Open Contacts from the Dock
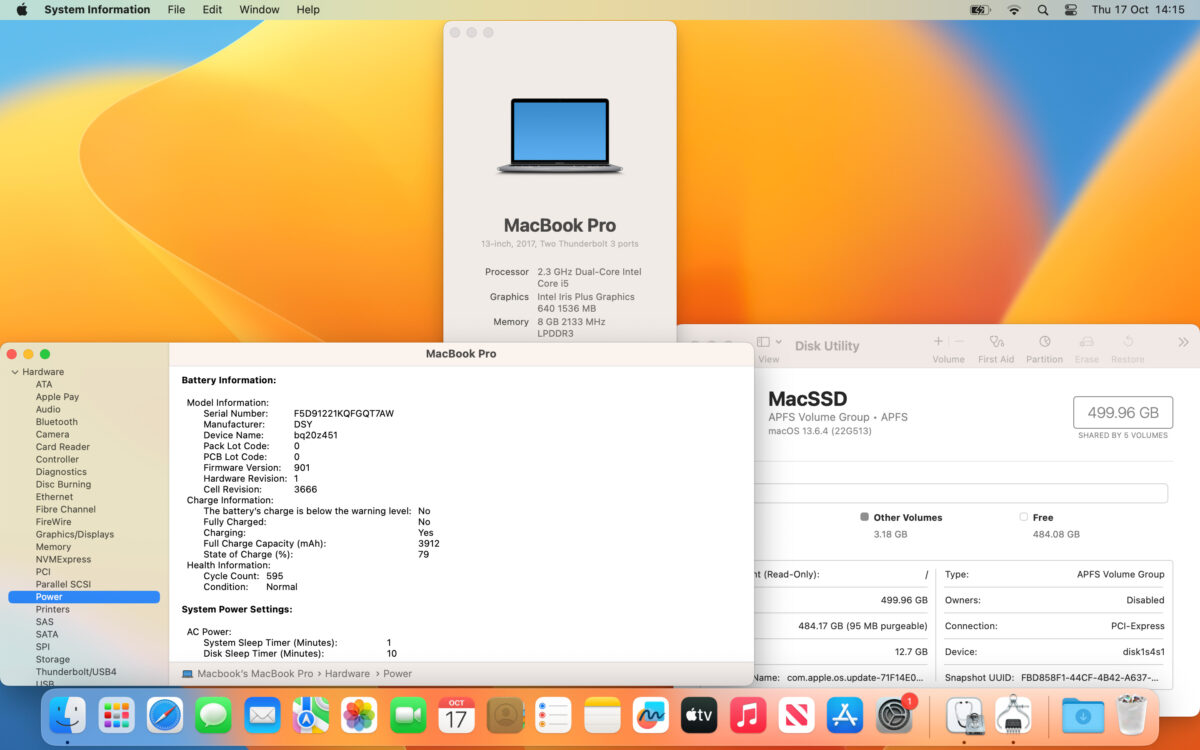This screenshot has width=1200, height=750. (x=505, y=715)
